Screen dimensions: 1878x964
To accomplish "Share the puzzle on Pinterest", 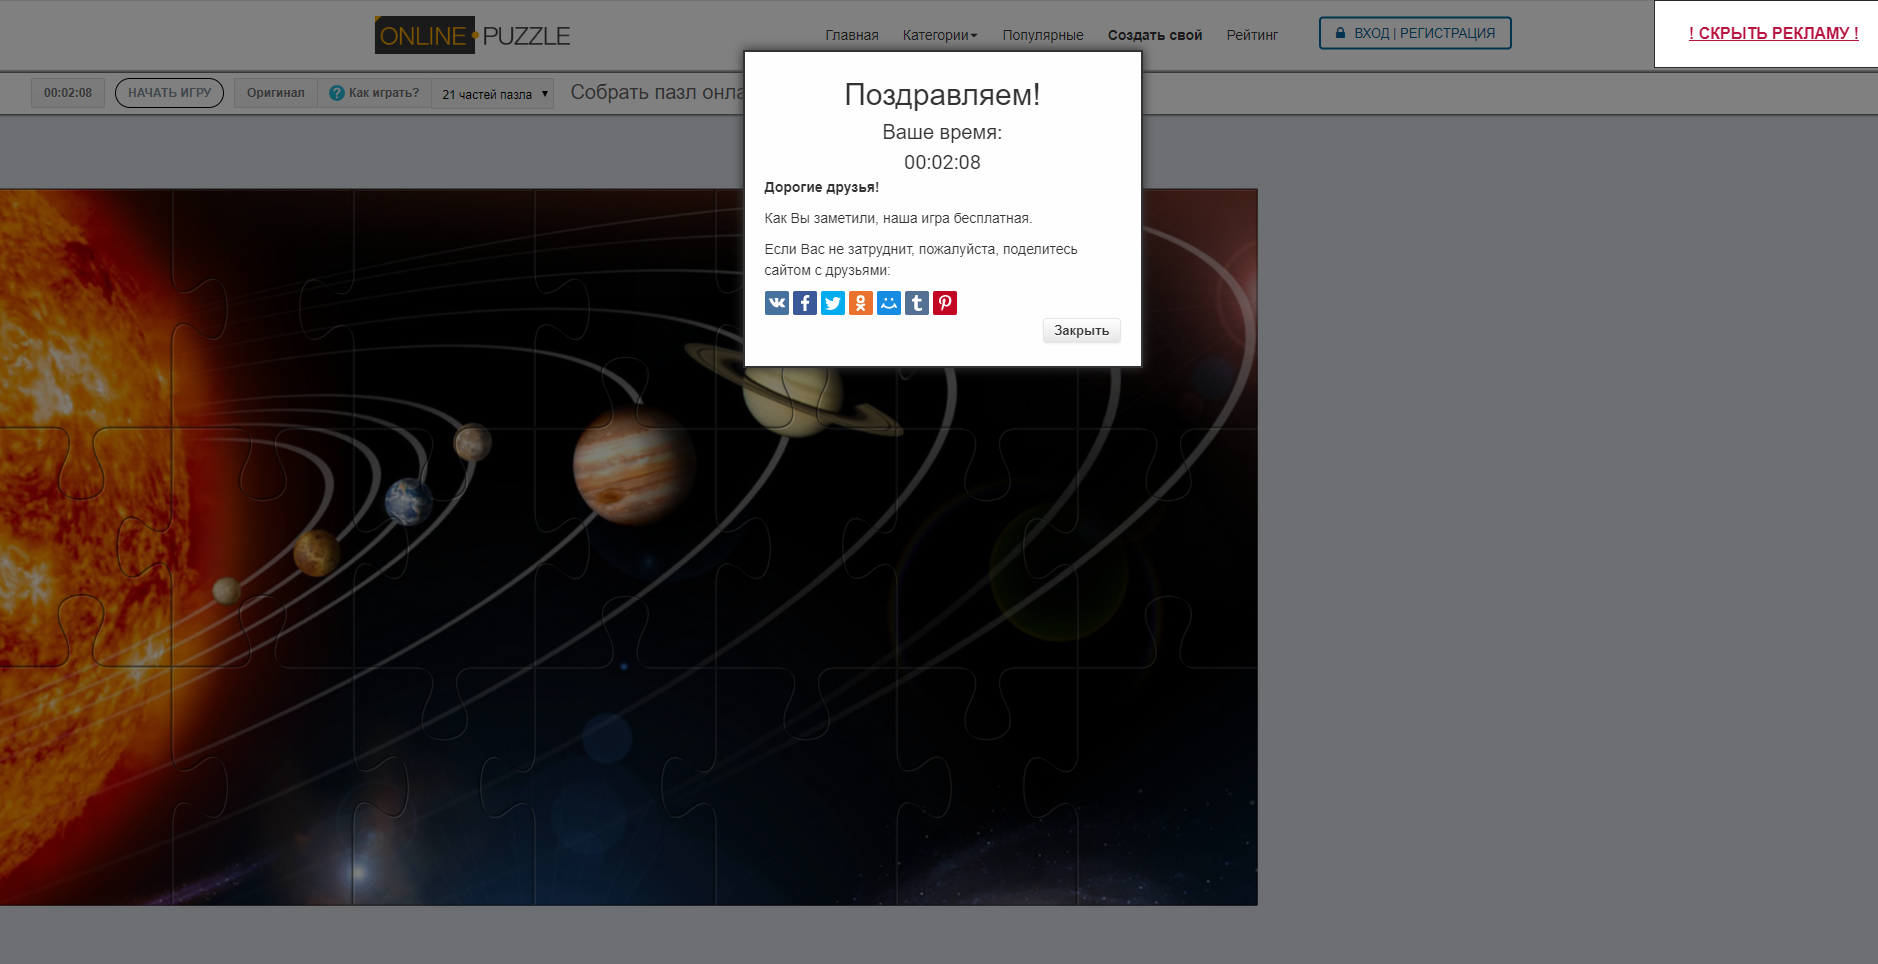I will pos(945,303).
